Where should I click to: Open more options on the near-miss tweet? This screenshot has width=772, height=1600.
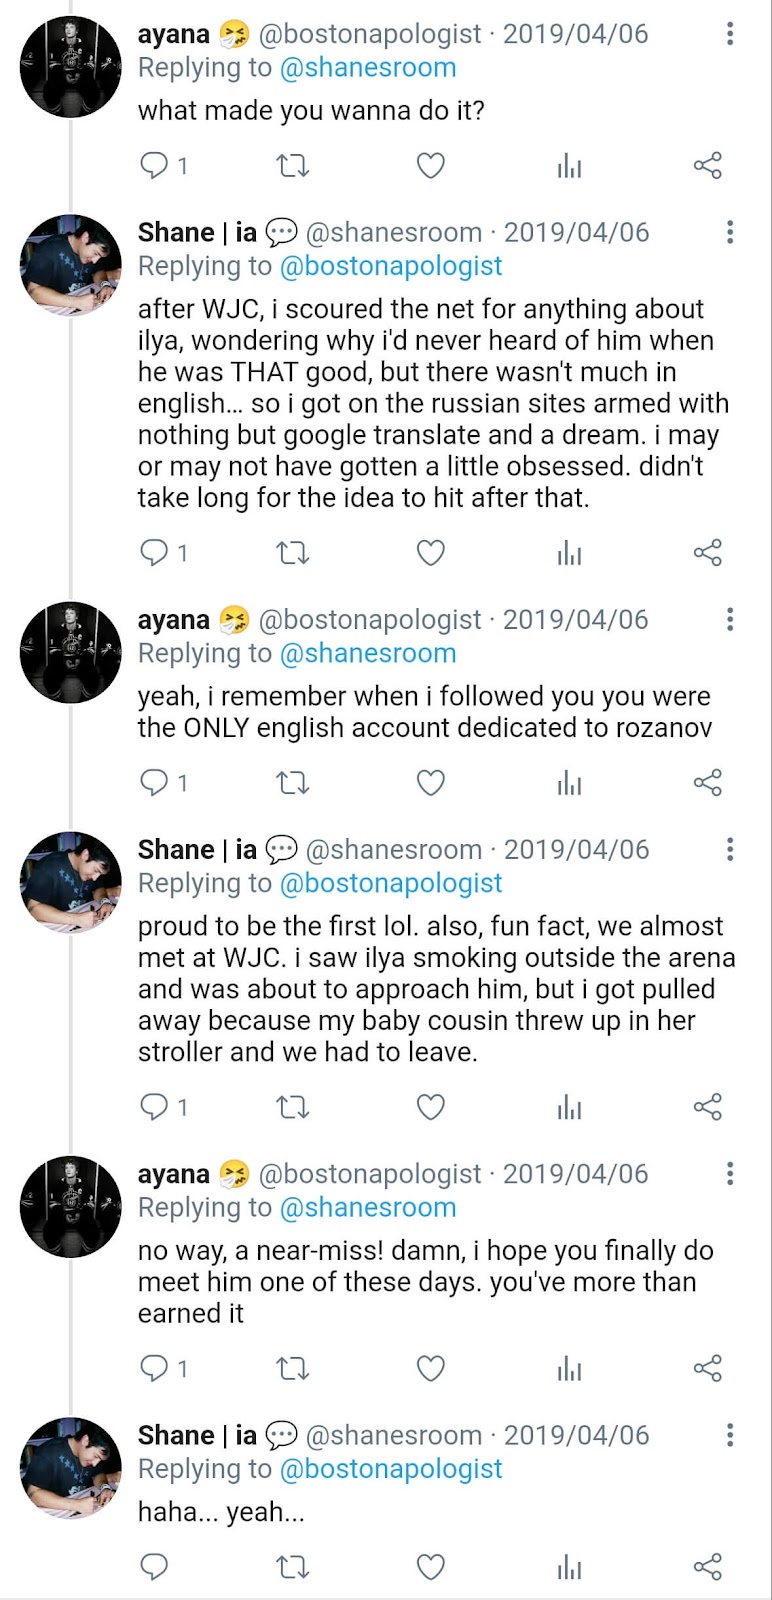[730, 1174]
